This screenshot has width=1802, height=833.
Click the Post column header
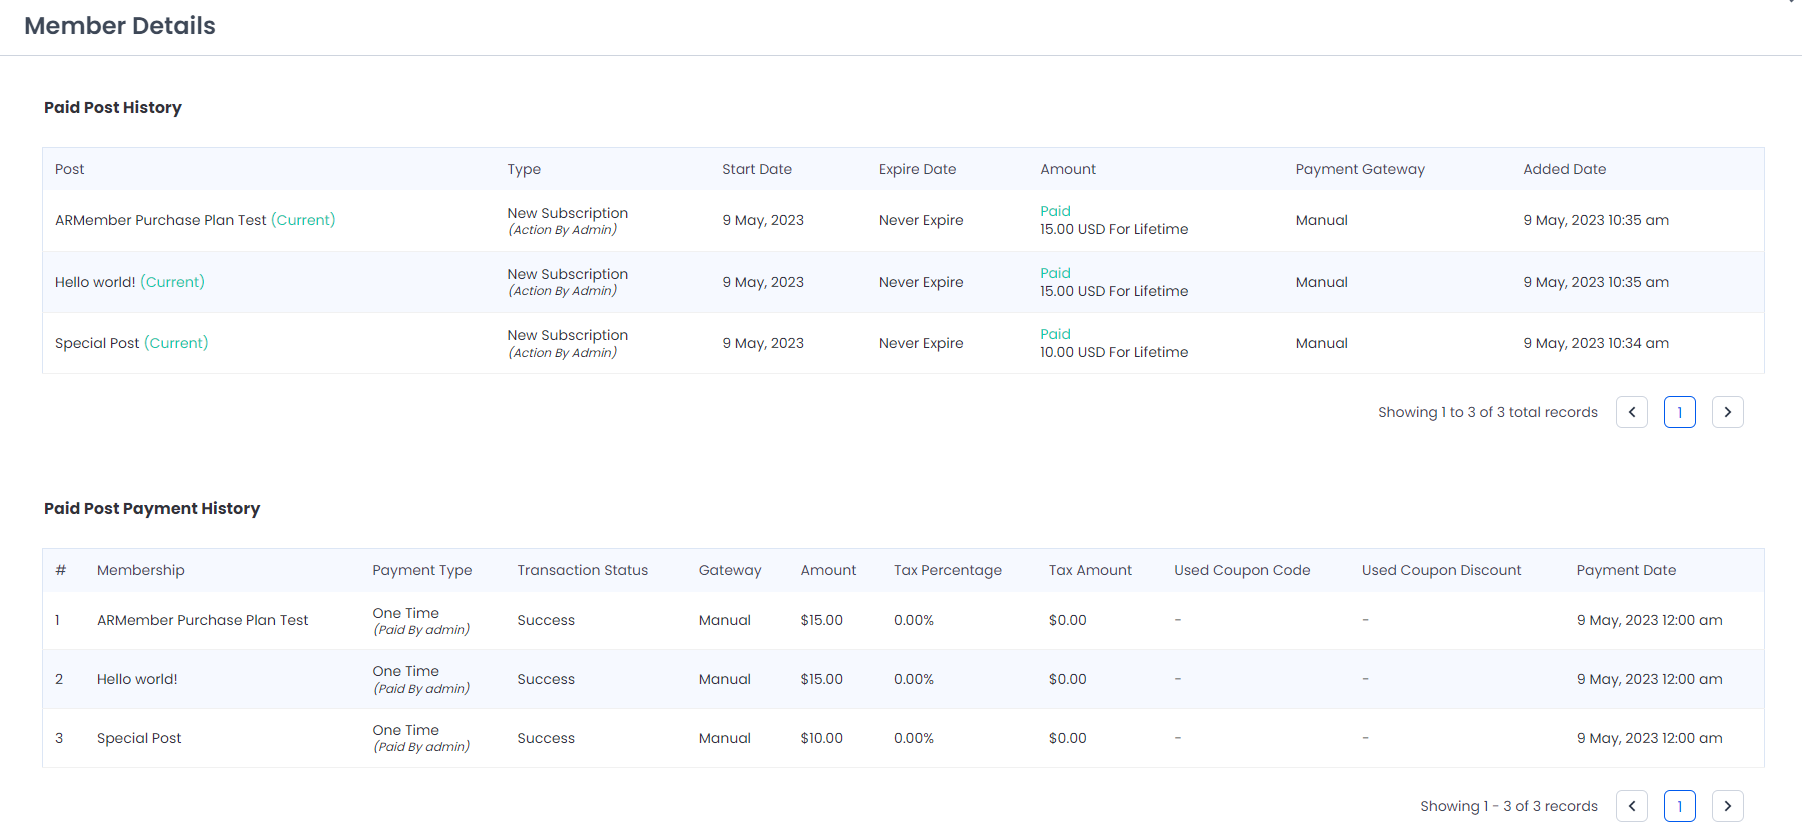[69, 169]
